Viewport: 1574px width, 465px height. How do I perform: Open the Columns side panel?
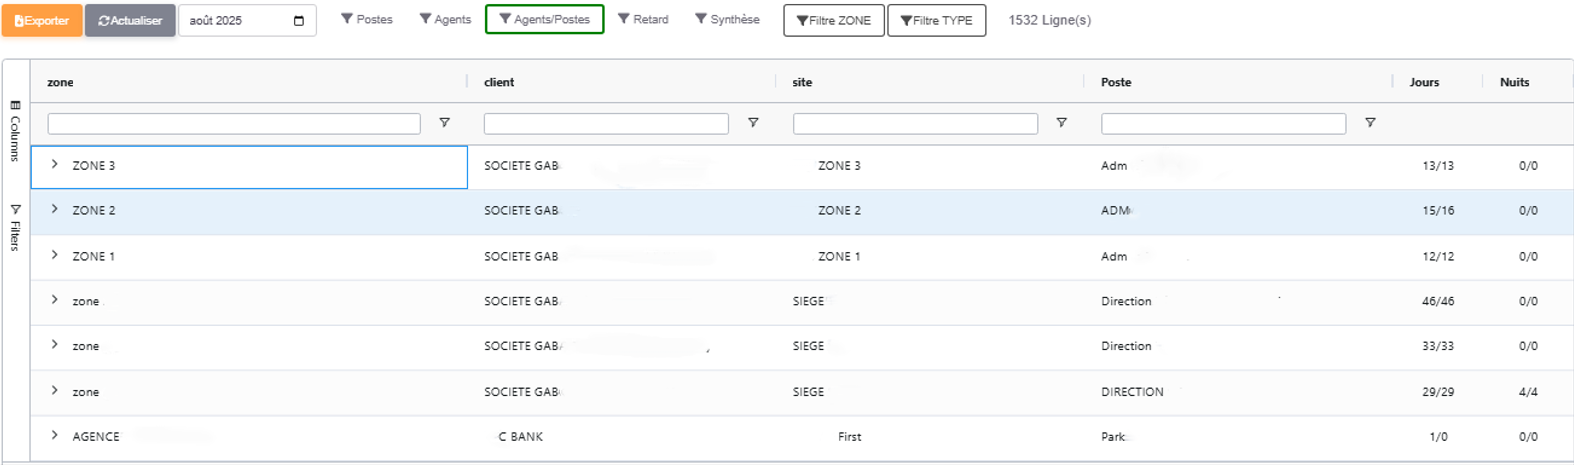click(x=15, y=130)
